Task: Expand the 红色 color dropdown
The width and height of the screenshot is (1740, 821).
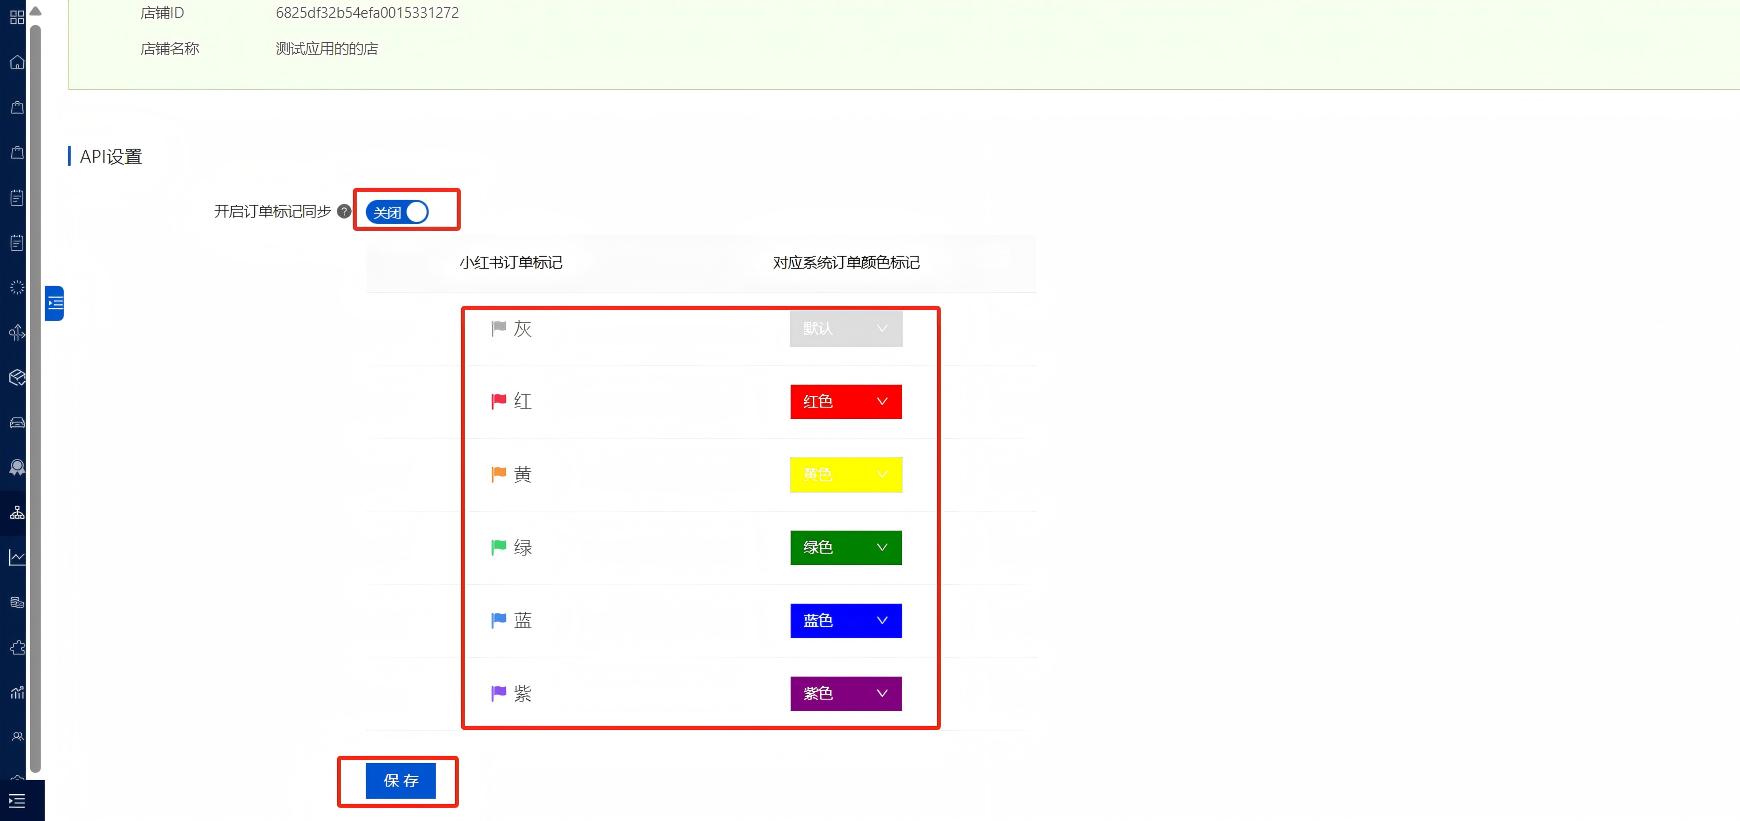Action: tap(846, 402)
